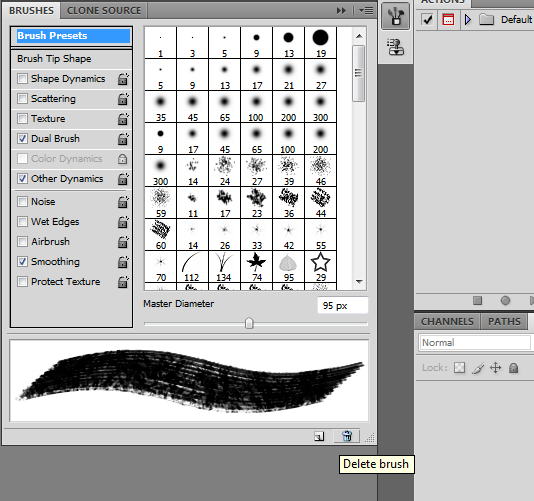Viewport: 534px width, 501px height.
Task: Select Brush Presets option
Action: coord(73,36)
